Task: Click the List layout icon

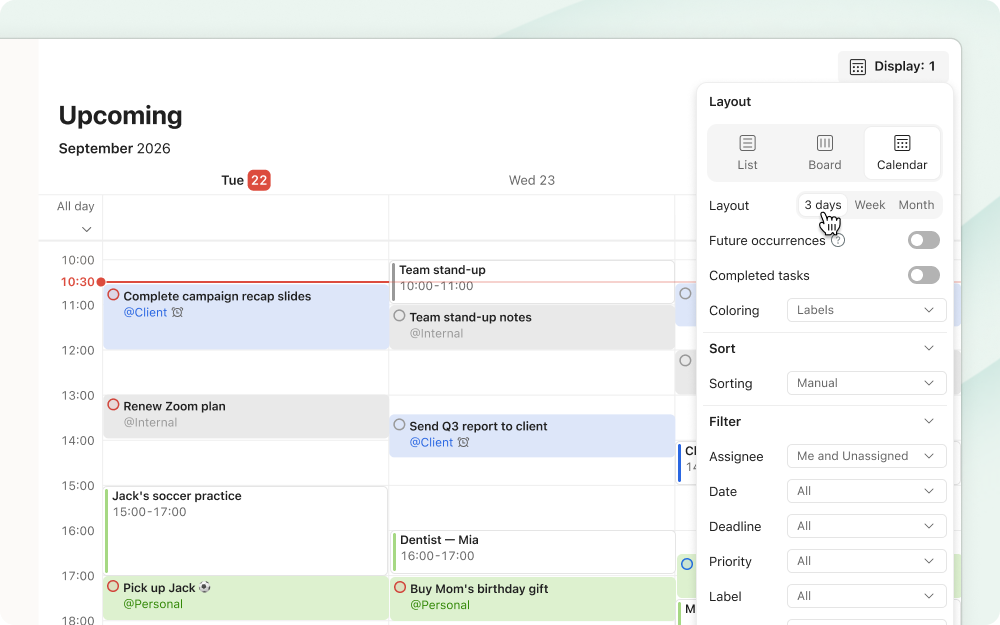Action: pos(747,143)
